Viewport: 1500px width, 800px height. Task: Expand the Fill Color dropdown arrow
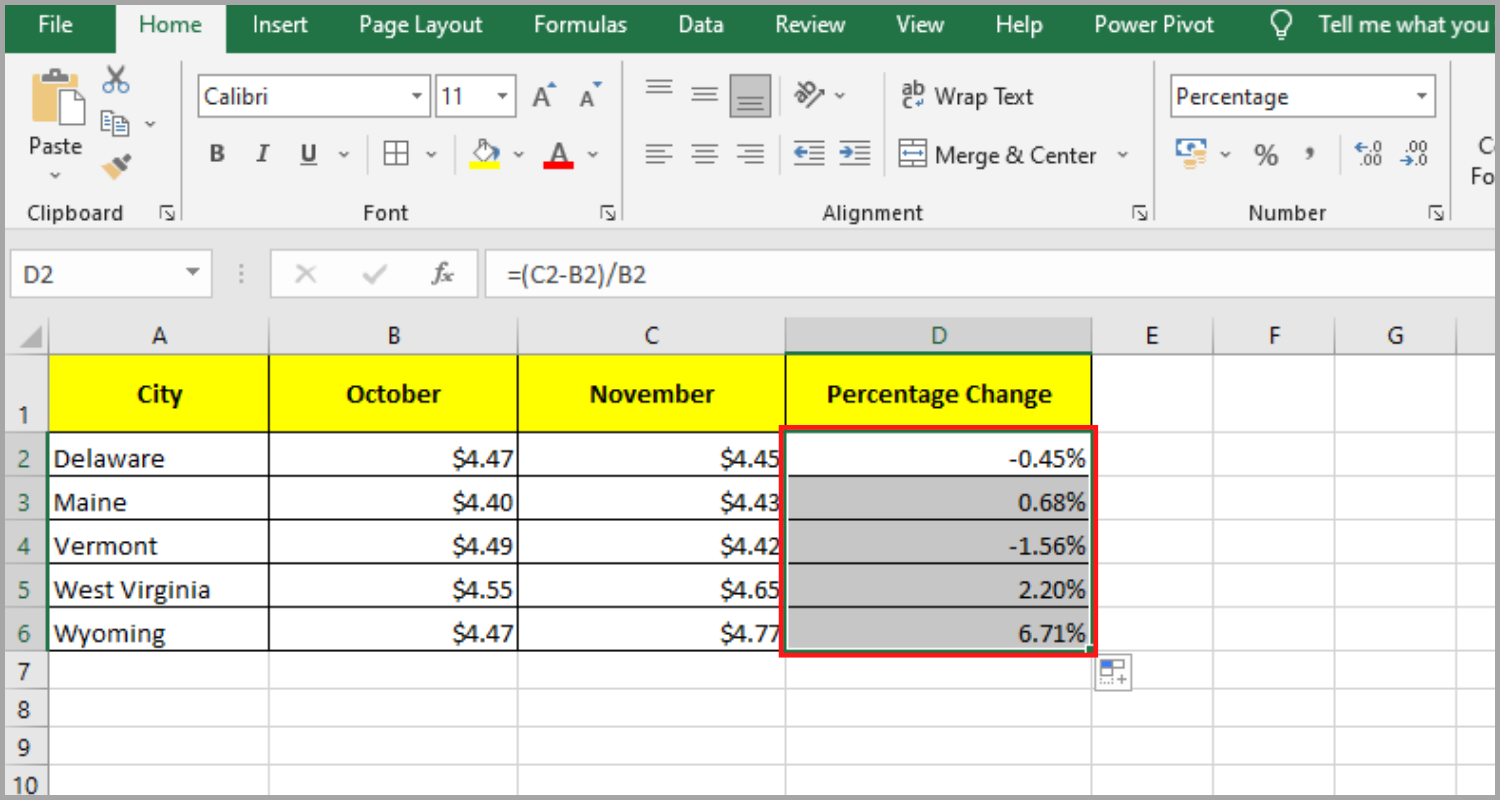coord(519,153)
